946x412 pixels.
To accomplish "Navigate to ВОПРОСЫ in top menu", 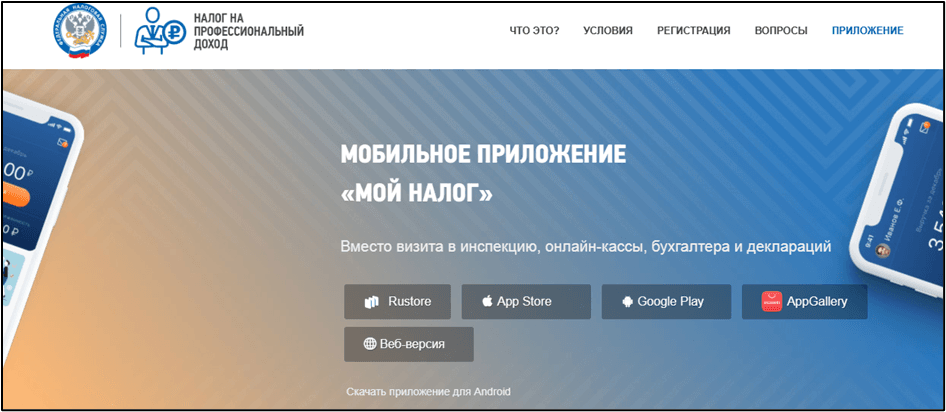I will 783,31.
